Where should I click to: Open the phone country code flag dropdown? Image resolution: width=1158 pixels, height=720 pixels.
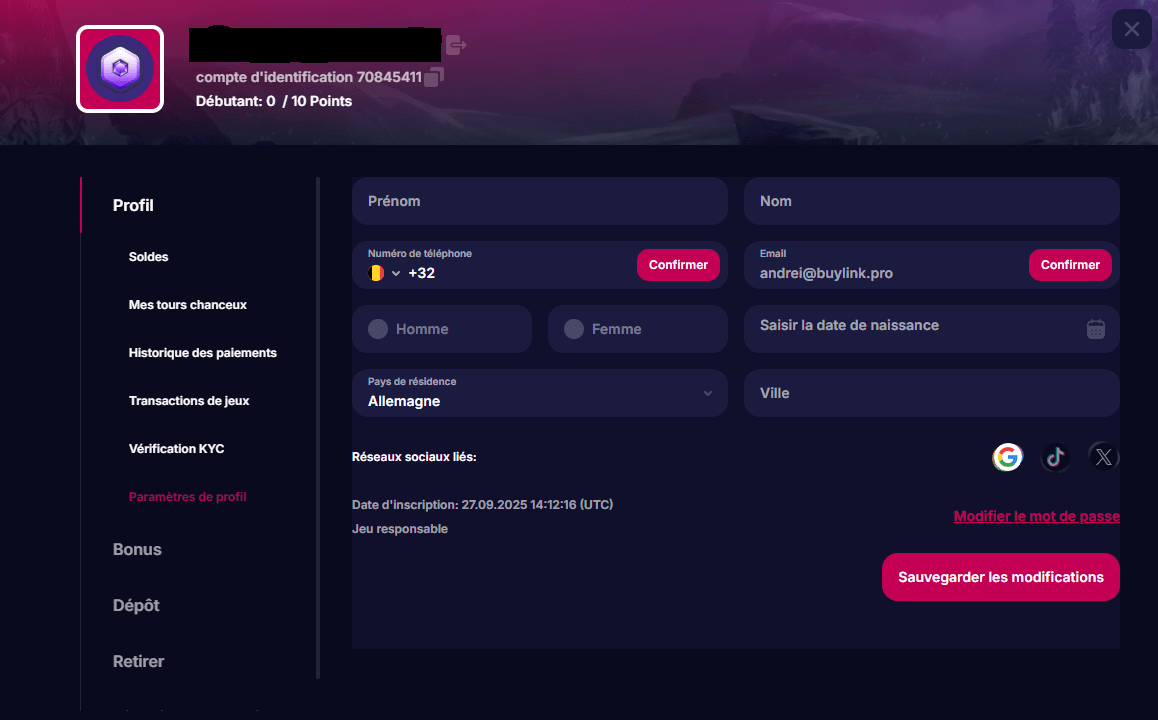[x=384, y=273]
